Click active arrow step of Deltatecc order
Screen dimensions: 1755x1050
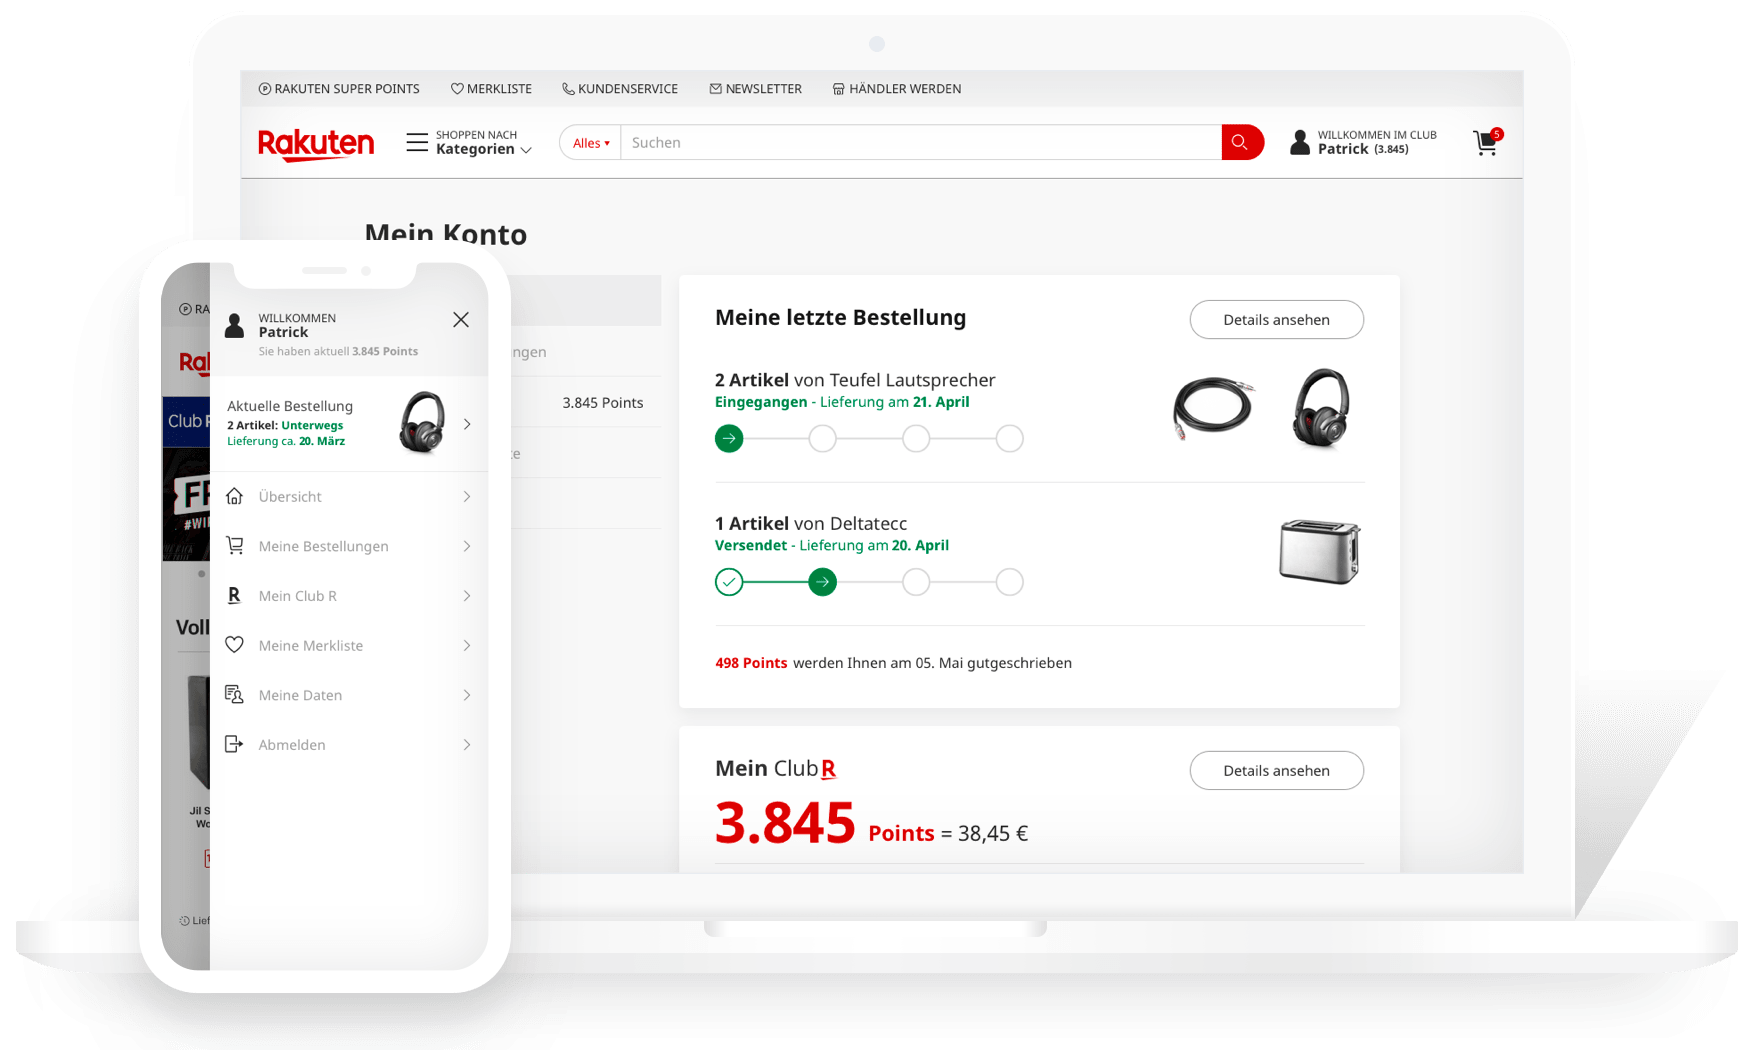click(822, 582)
